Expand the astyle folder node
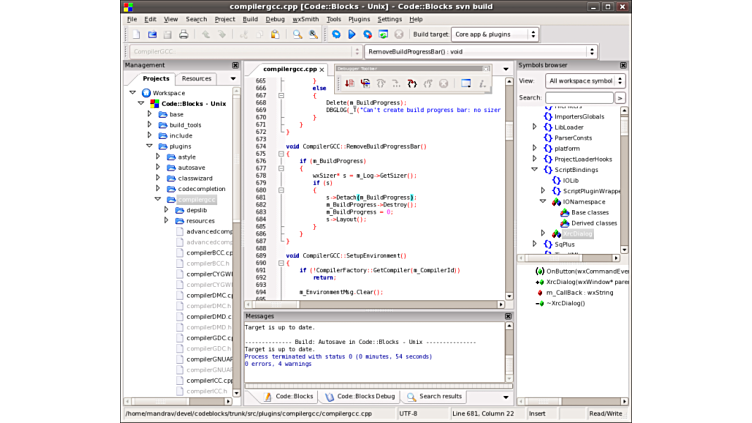 (x=158, y=157)
